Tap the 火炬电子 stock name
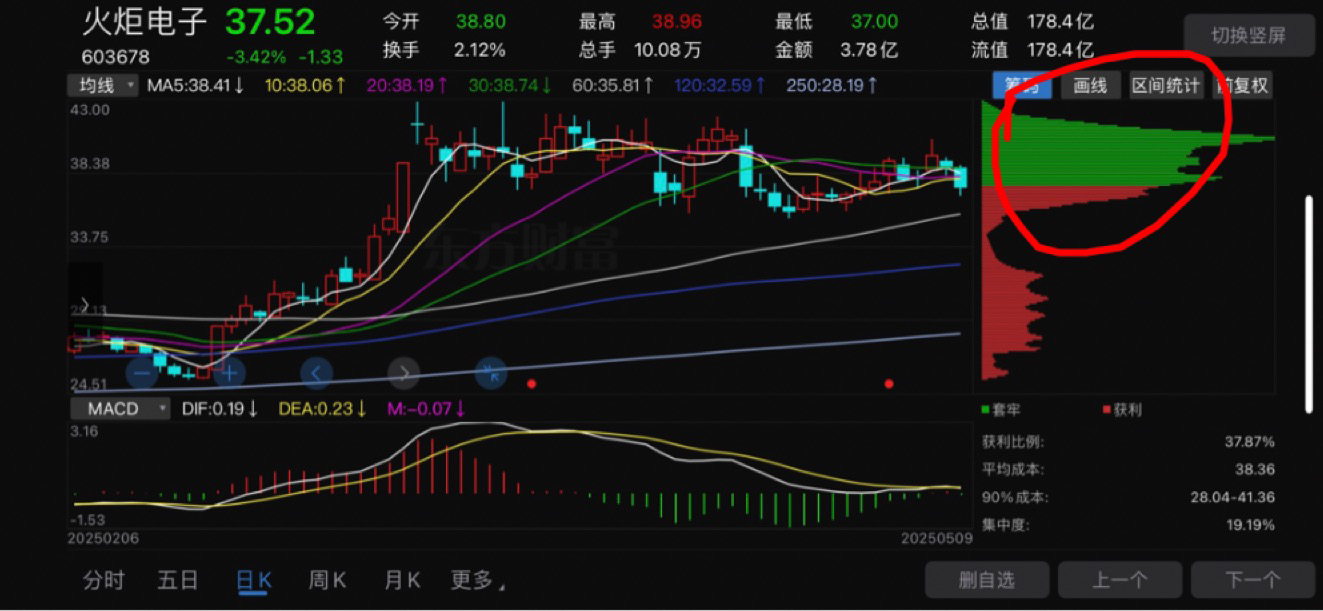 (144, 22)
